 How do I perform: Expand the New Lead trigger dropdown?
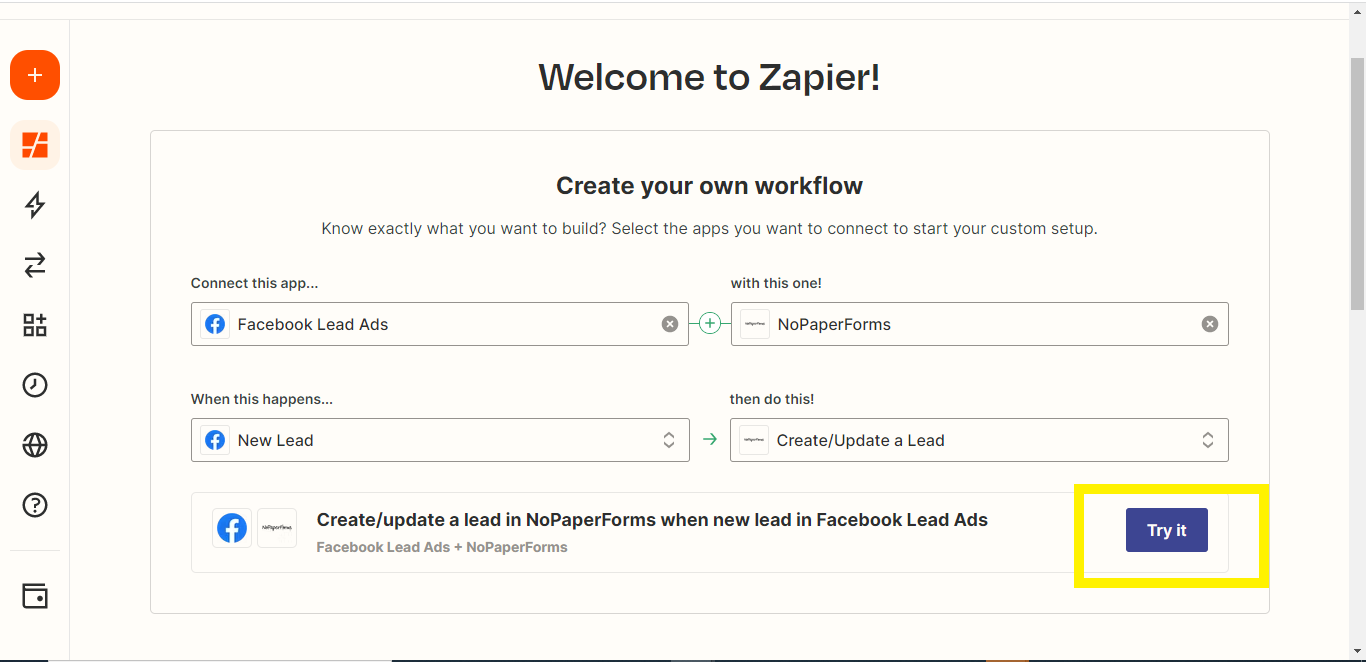(669, 440)
